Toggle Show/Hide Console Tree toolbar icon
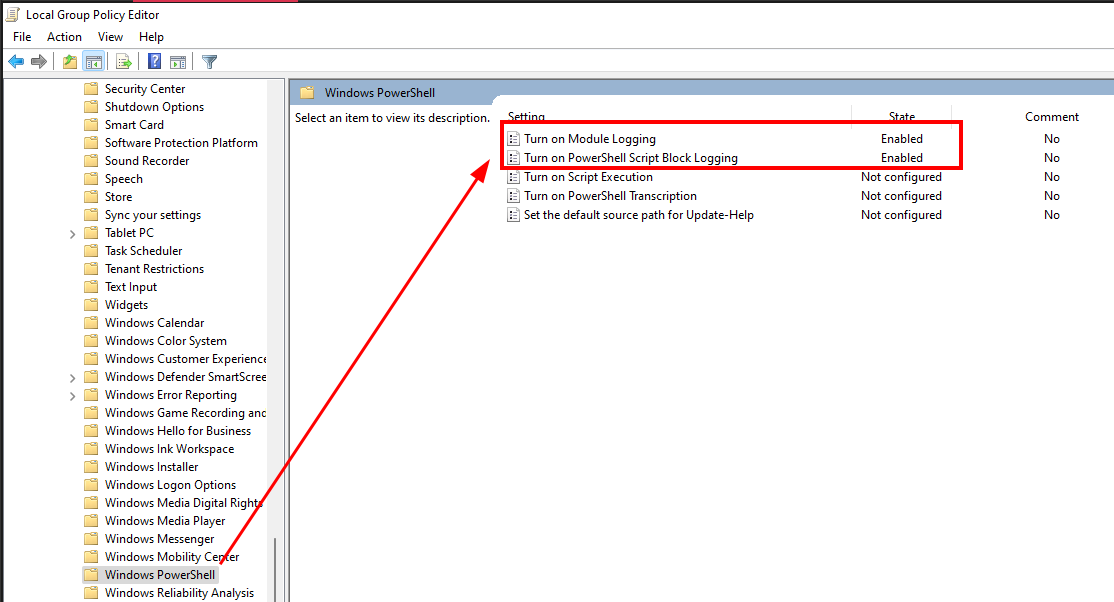The height and width of the screenshot is (602, 1114). click(93, 62)
